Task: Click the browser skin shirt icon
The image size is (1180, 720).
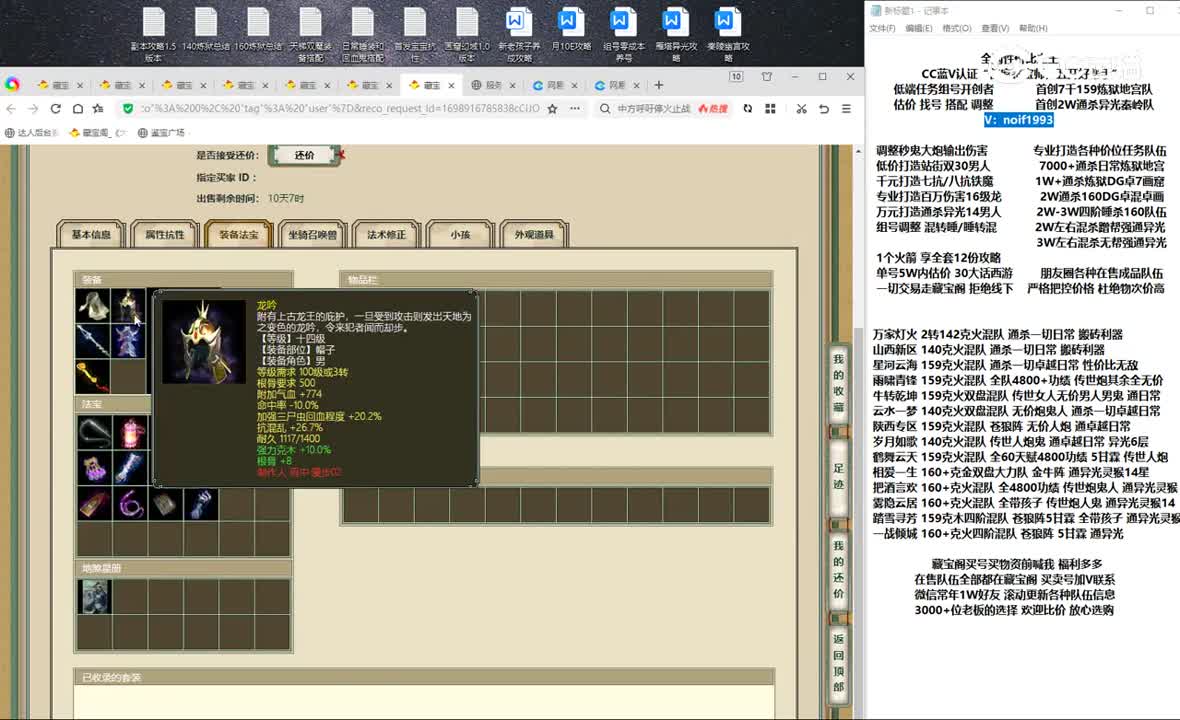Action: coord(767,77)
